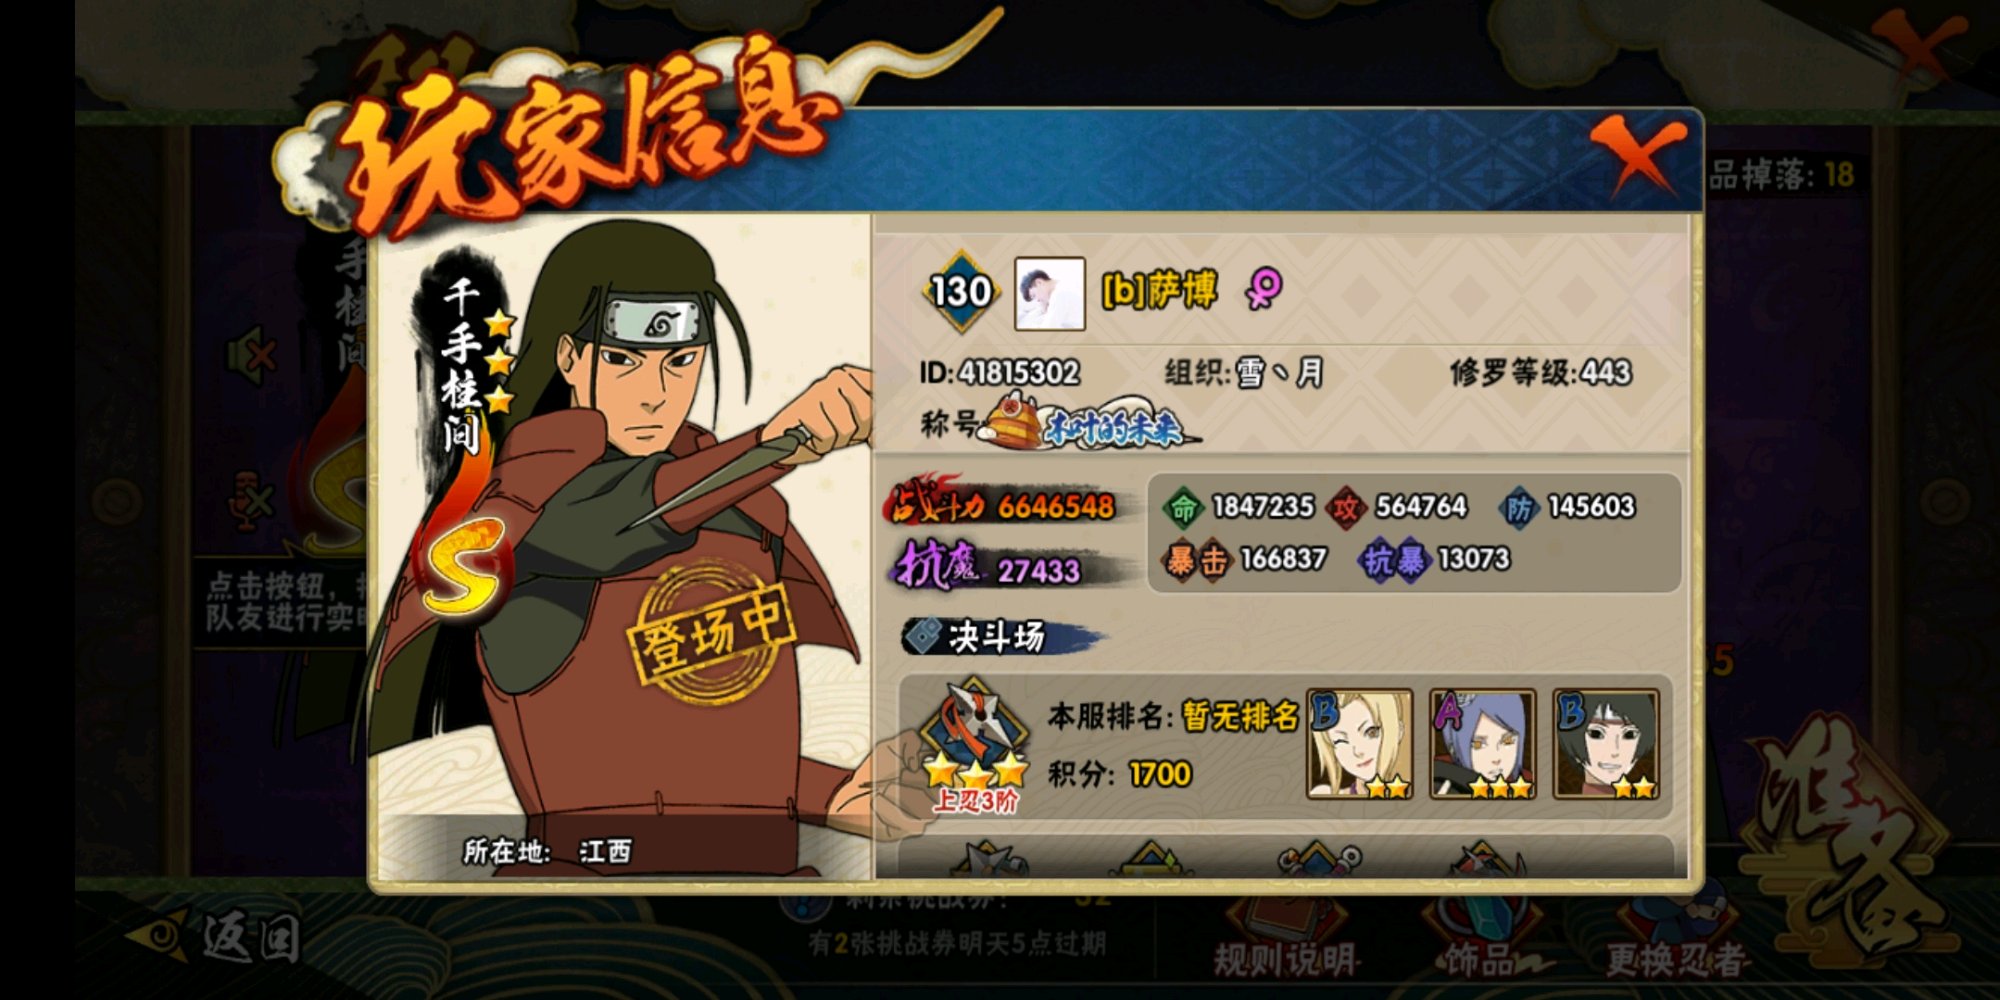This screenshot has height=1000, width=2000.
Task: Select the A-rank purple-haired ninja portrait
Action: pyautogui.click(x=1482, y=744)
